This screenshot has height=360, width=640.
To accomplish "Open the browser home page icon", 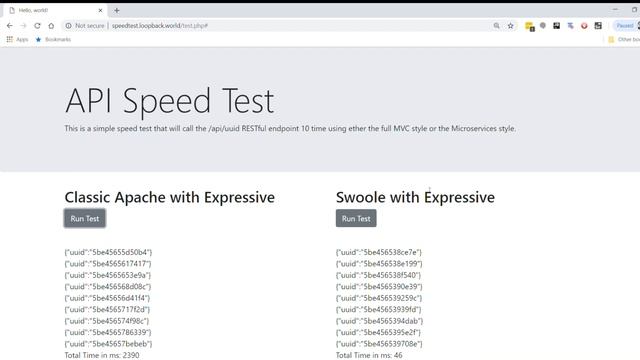I will (51, 26).
